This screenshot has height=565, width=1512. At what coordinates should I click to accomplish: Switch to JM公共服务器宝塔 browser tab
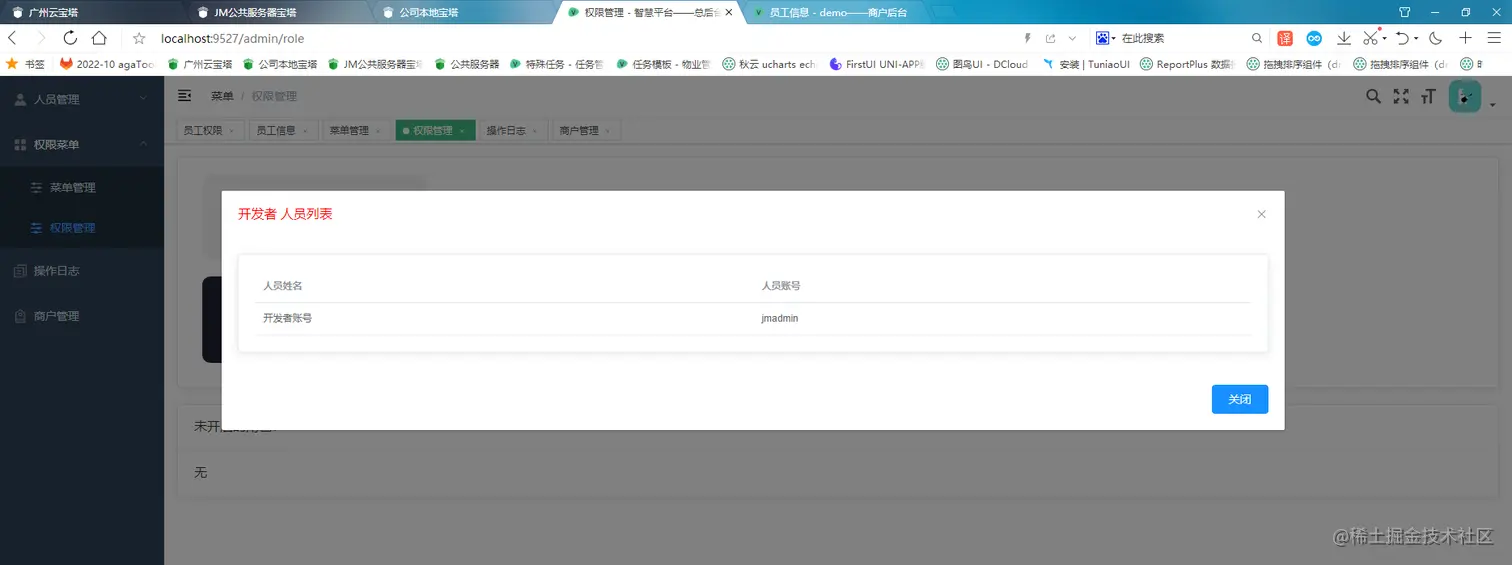click(277, 12)
